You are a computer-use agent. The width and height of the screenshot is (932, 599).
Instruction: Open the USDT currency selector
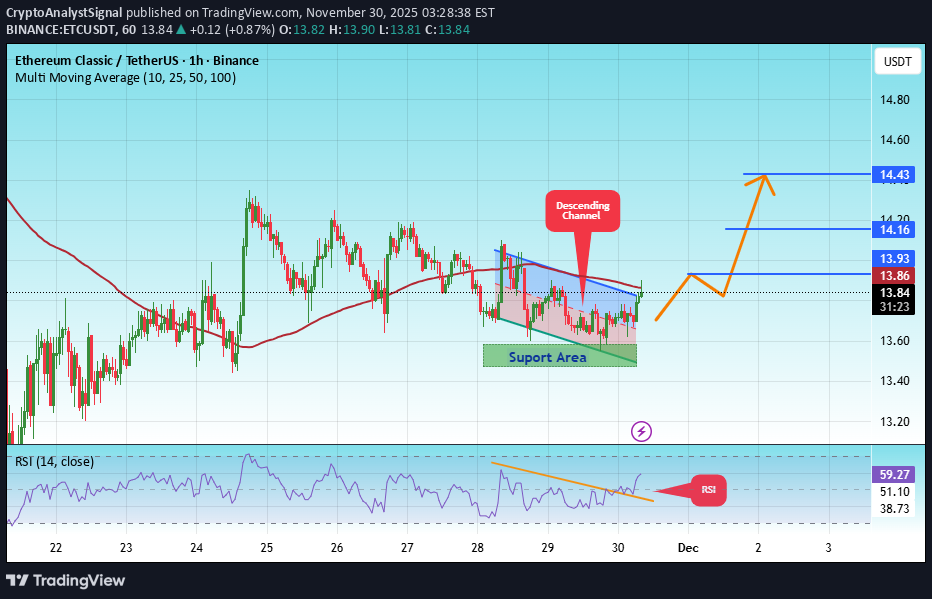897,61
